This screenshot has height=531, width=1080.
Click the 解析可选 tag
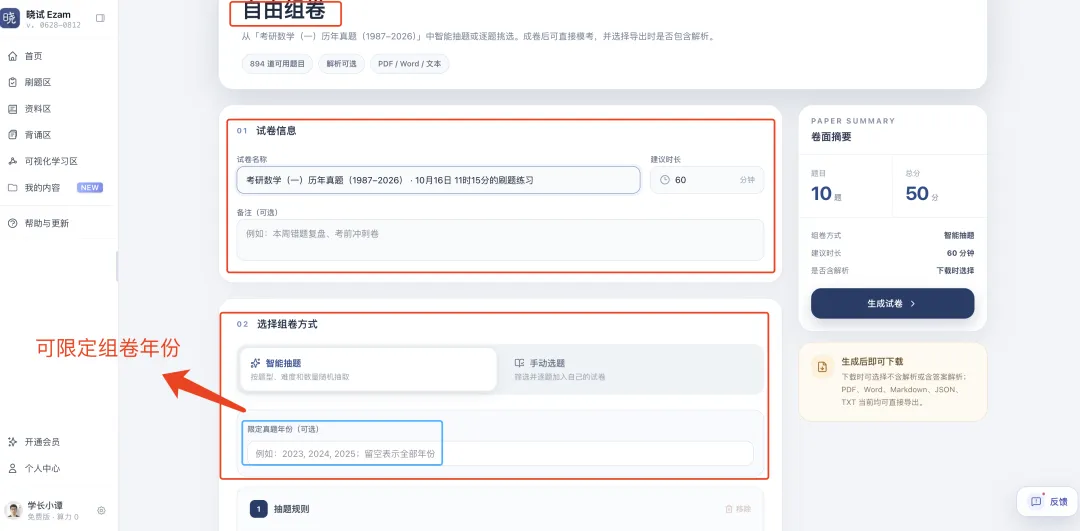pos(342,64)
